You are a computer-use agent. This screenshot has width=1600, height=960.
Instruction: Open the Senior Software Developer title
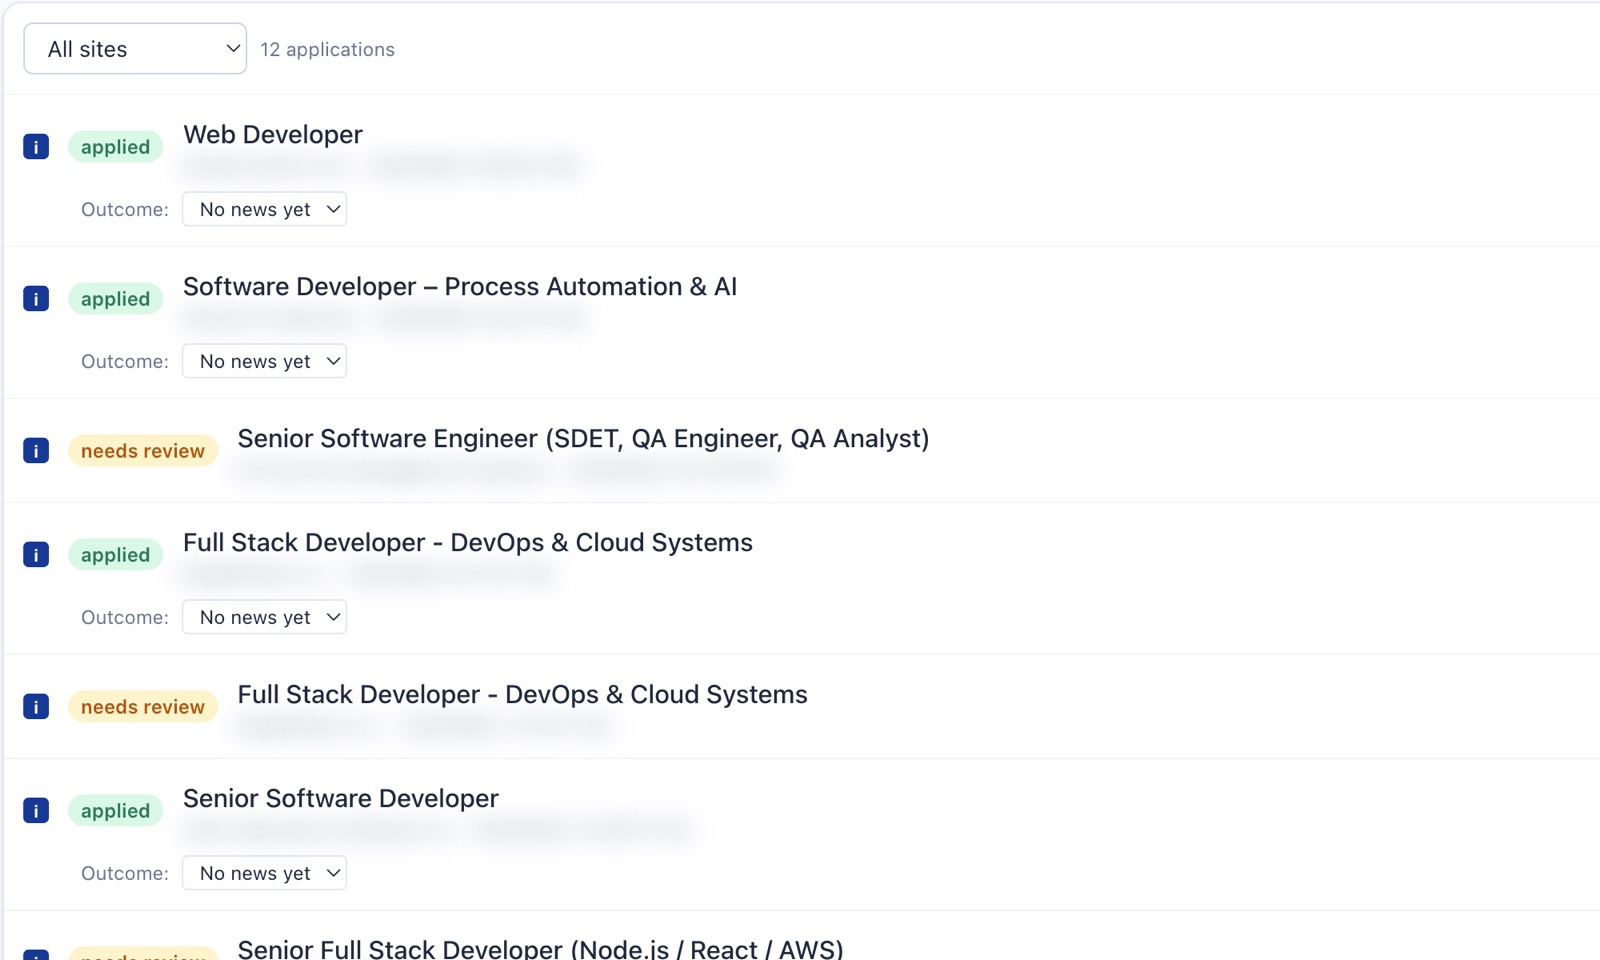click(341, 799)
